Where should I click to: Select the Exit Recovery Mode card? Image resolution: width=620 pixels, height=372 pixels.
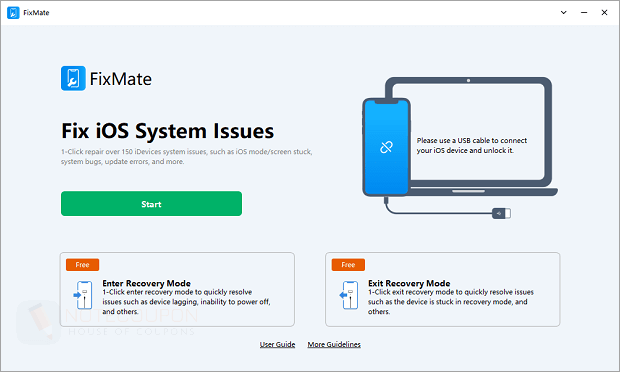coord(442,289)
